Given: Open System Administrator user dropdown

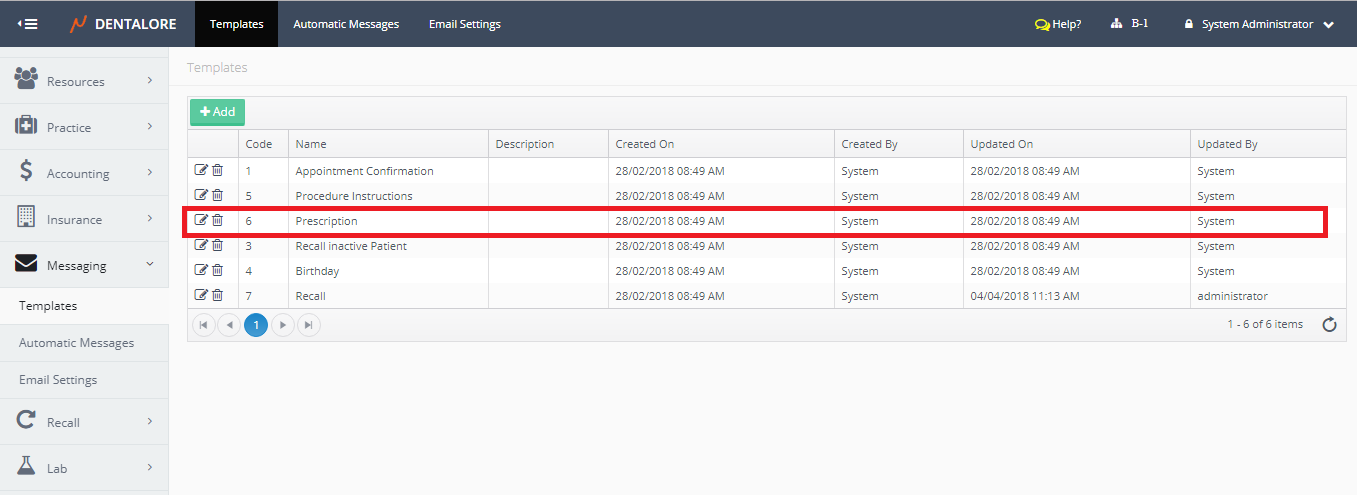Looking at the screenshot, I should coord(1260,24).
